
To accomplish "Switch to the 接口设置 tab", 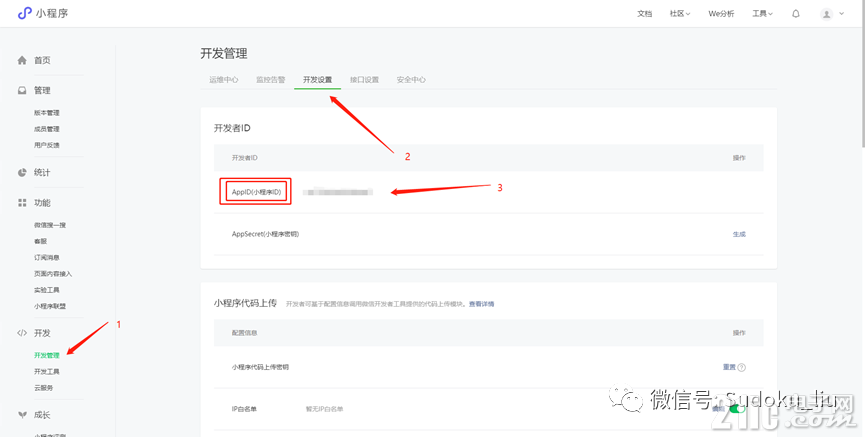I will click(x=364, y=79).
